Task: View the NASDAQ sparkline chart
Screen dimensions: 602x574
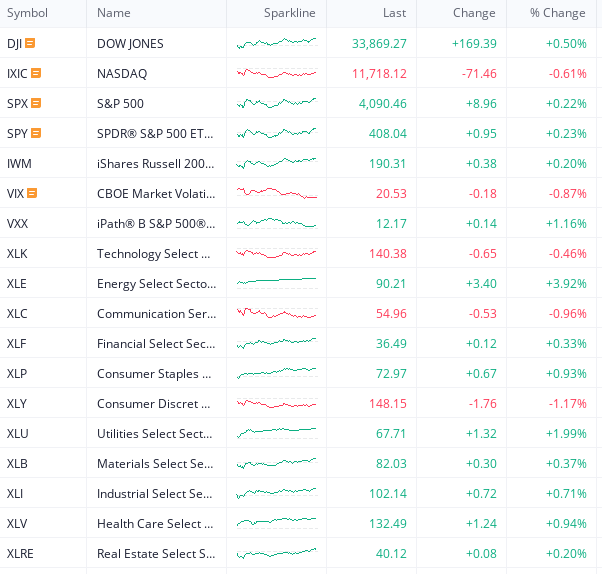Action: 276,73
